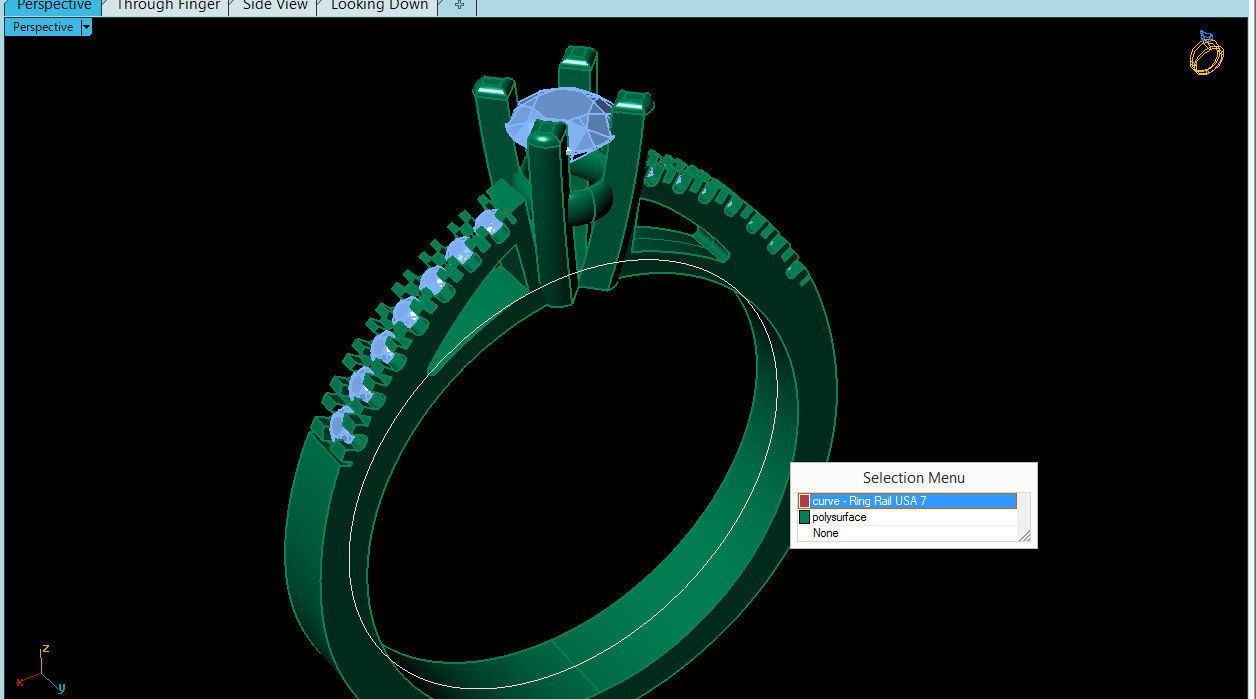This screenshot has width=1256, height=699.
Task: Add a new viewport tab with plus
Action: coord(459,6)
